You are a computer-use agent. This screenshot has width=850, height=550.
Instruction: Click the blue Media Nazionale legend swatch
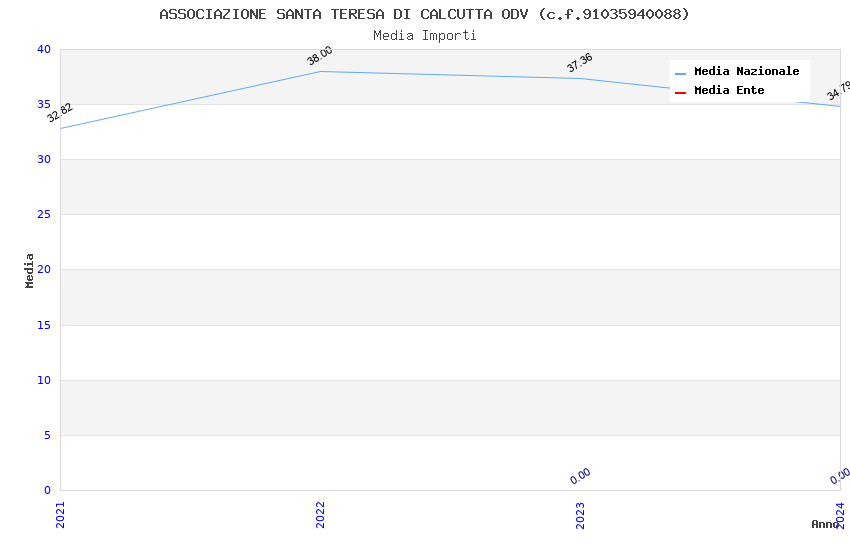[680, 73]
